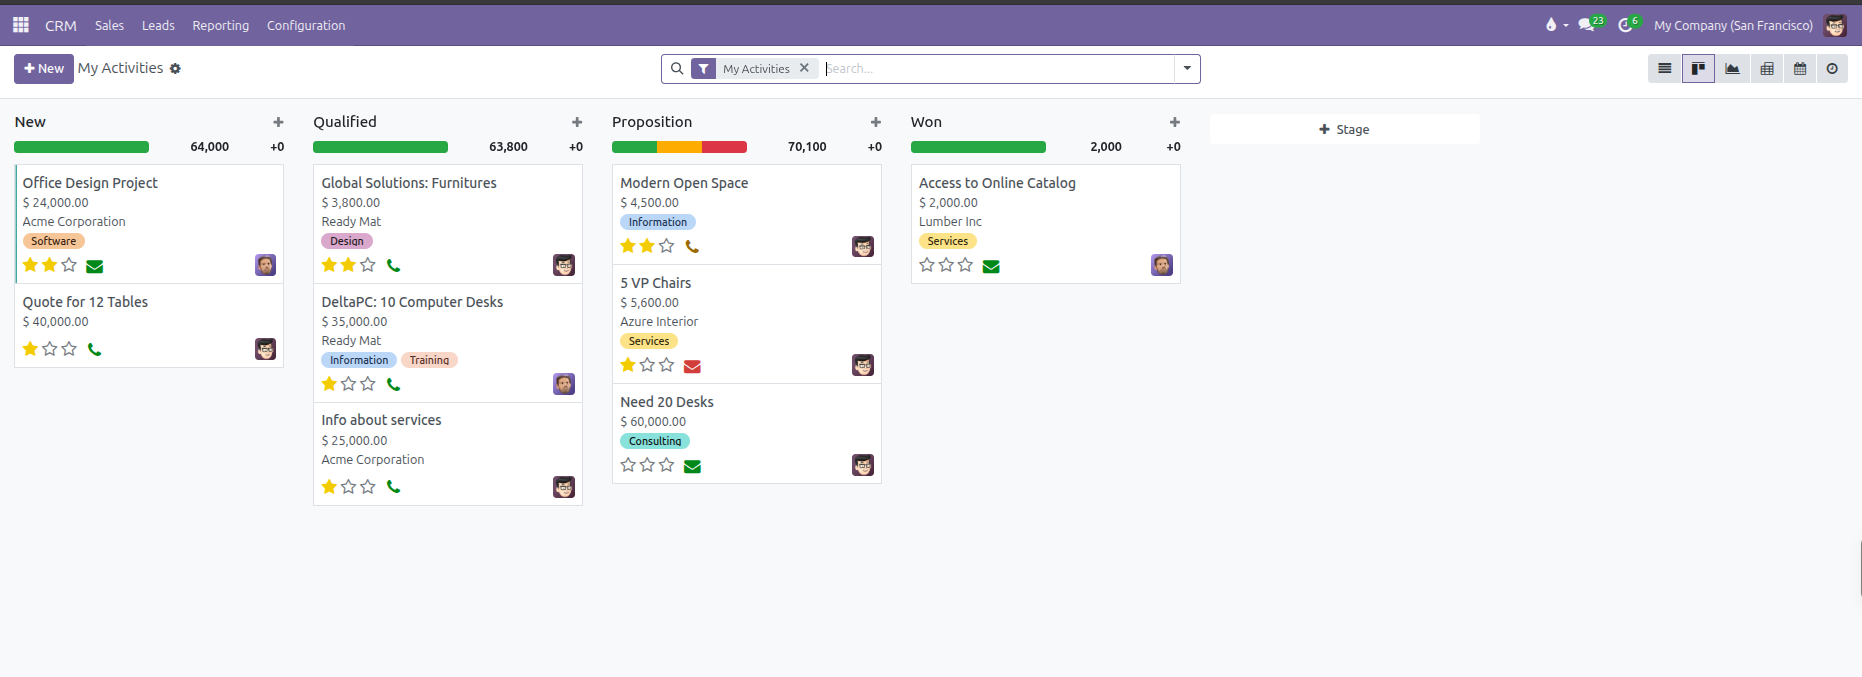The width and height of the screenshot is (1862, 677).
Task: Click salesperson avatar on 5 VP Chairs card
Action: pyautogui.click(x=863, y=365)
